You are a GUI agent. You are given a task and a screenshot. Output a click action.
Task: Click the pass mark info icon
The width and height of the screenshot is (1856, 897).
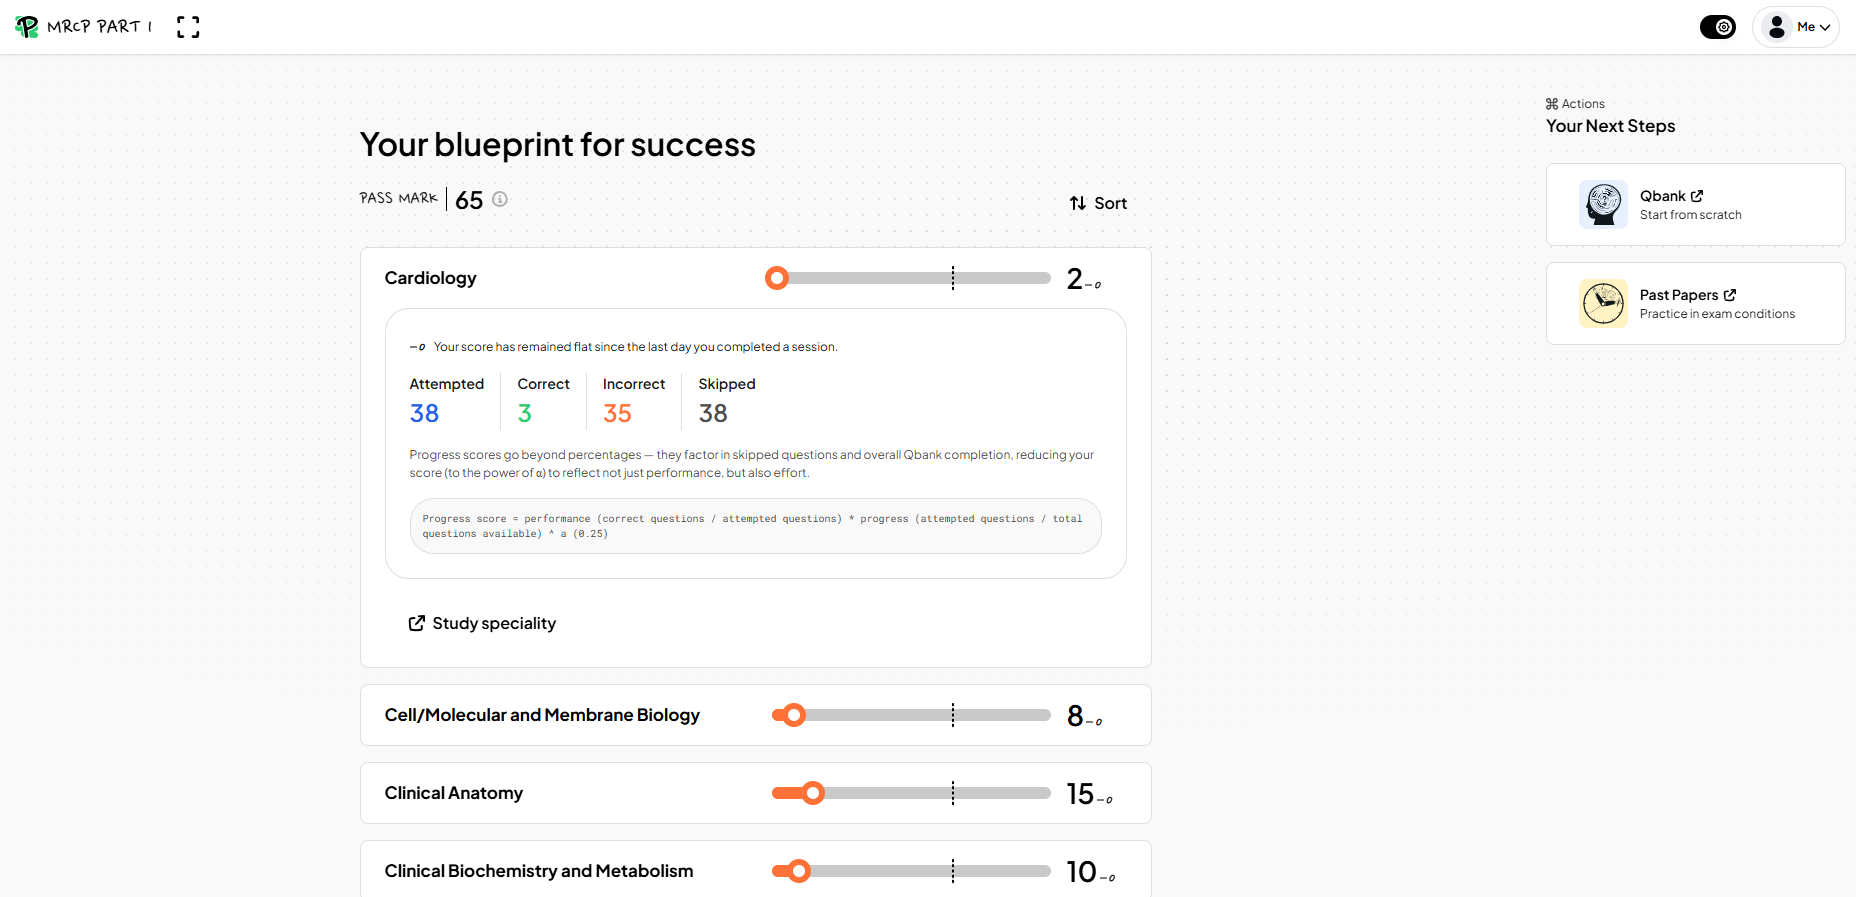coord(500,199)
